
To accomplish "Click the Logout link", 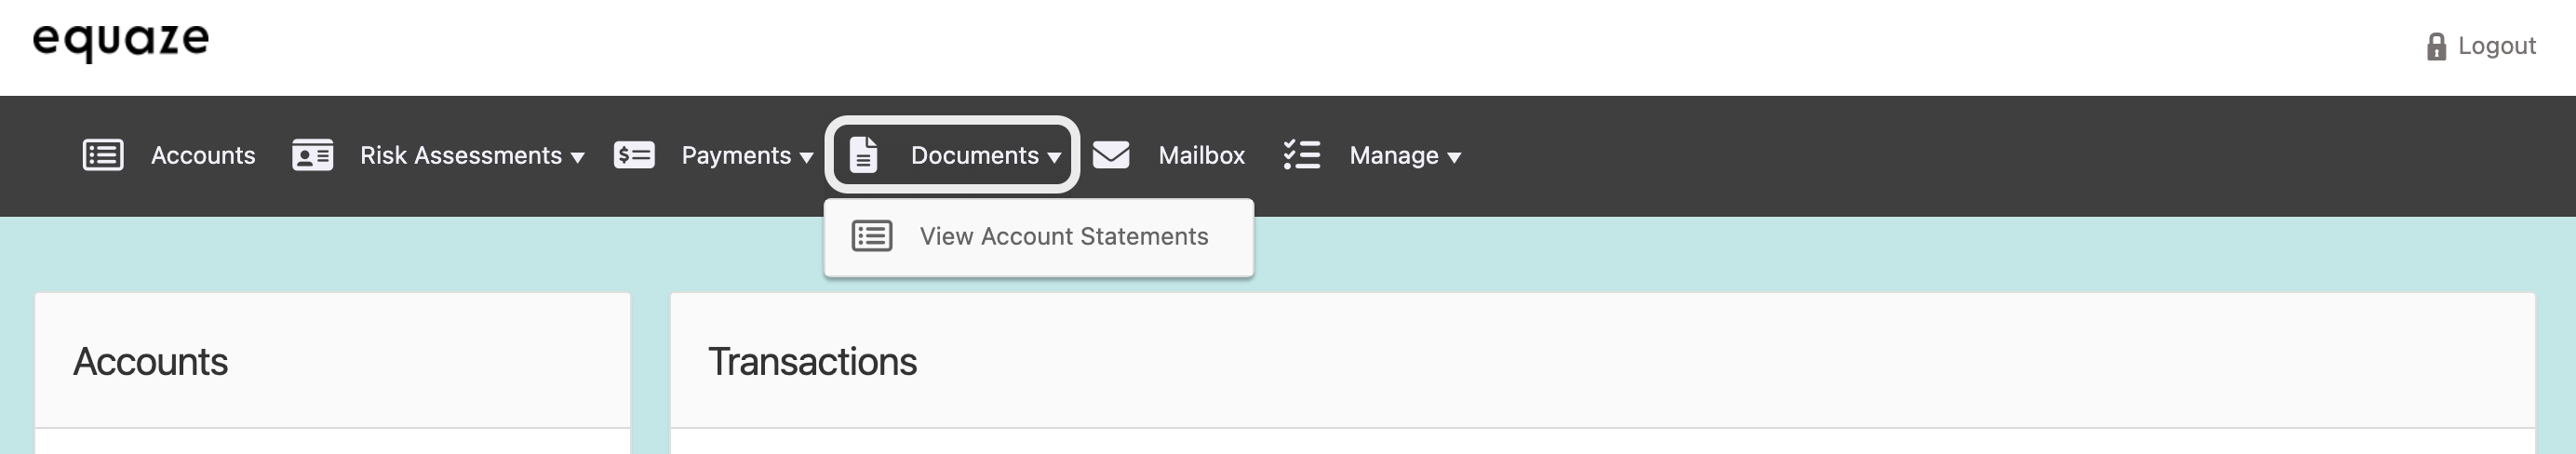I will tap(2496, 46).
